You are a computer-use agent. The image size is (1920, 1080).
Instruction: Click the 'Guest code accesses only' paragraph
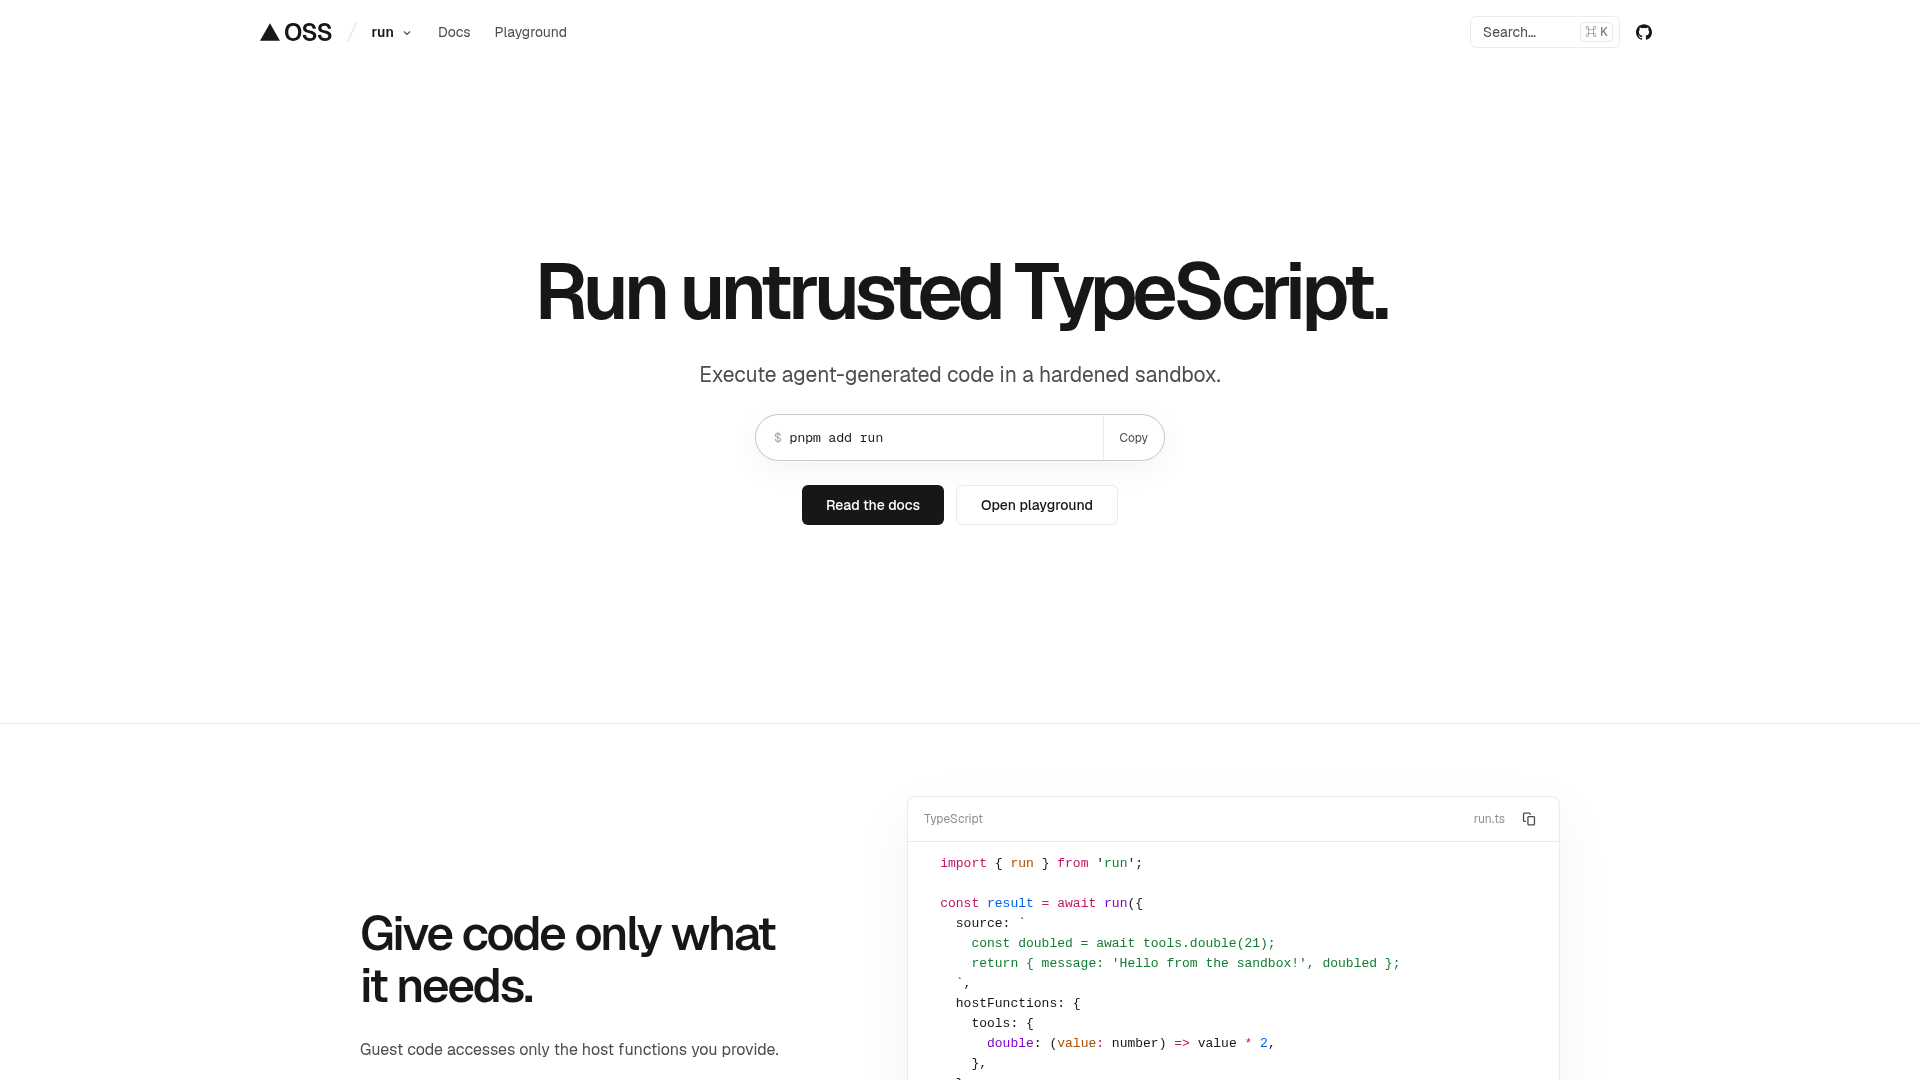click(x=569, y=1049)
